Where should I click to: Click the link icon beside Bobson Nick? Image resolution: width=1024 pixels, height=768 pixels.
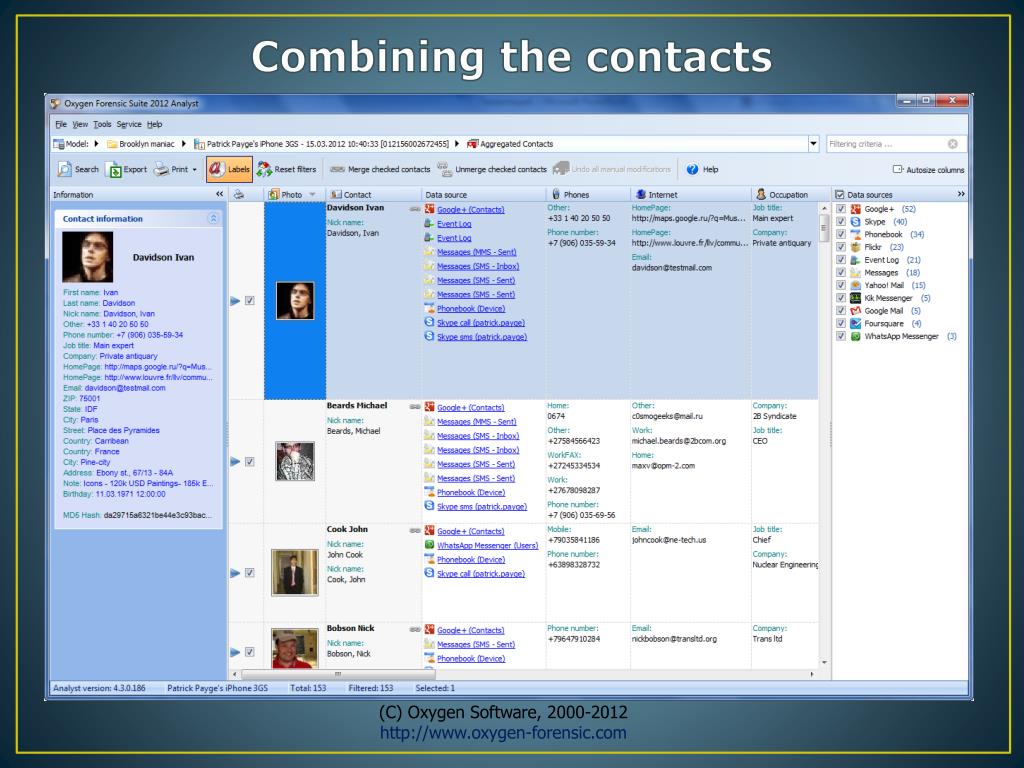tap(415, 630)
